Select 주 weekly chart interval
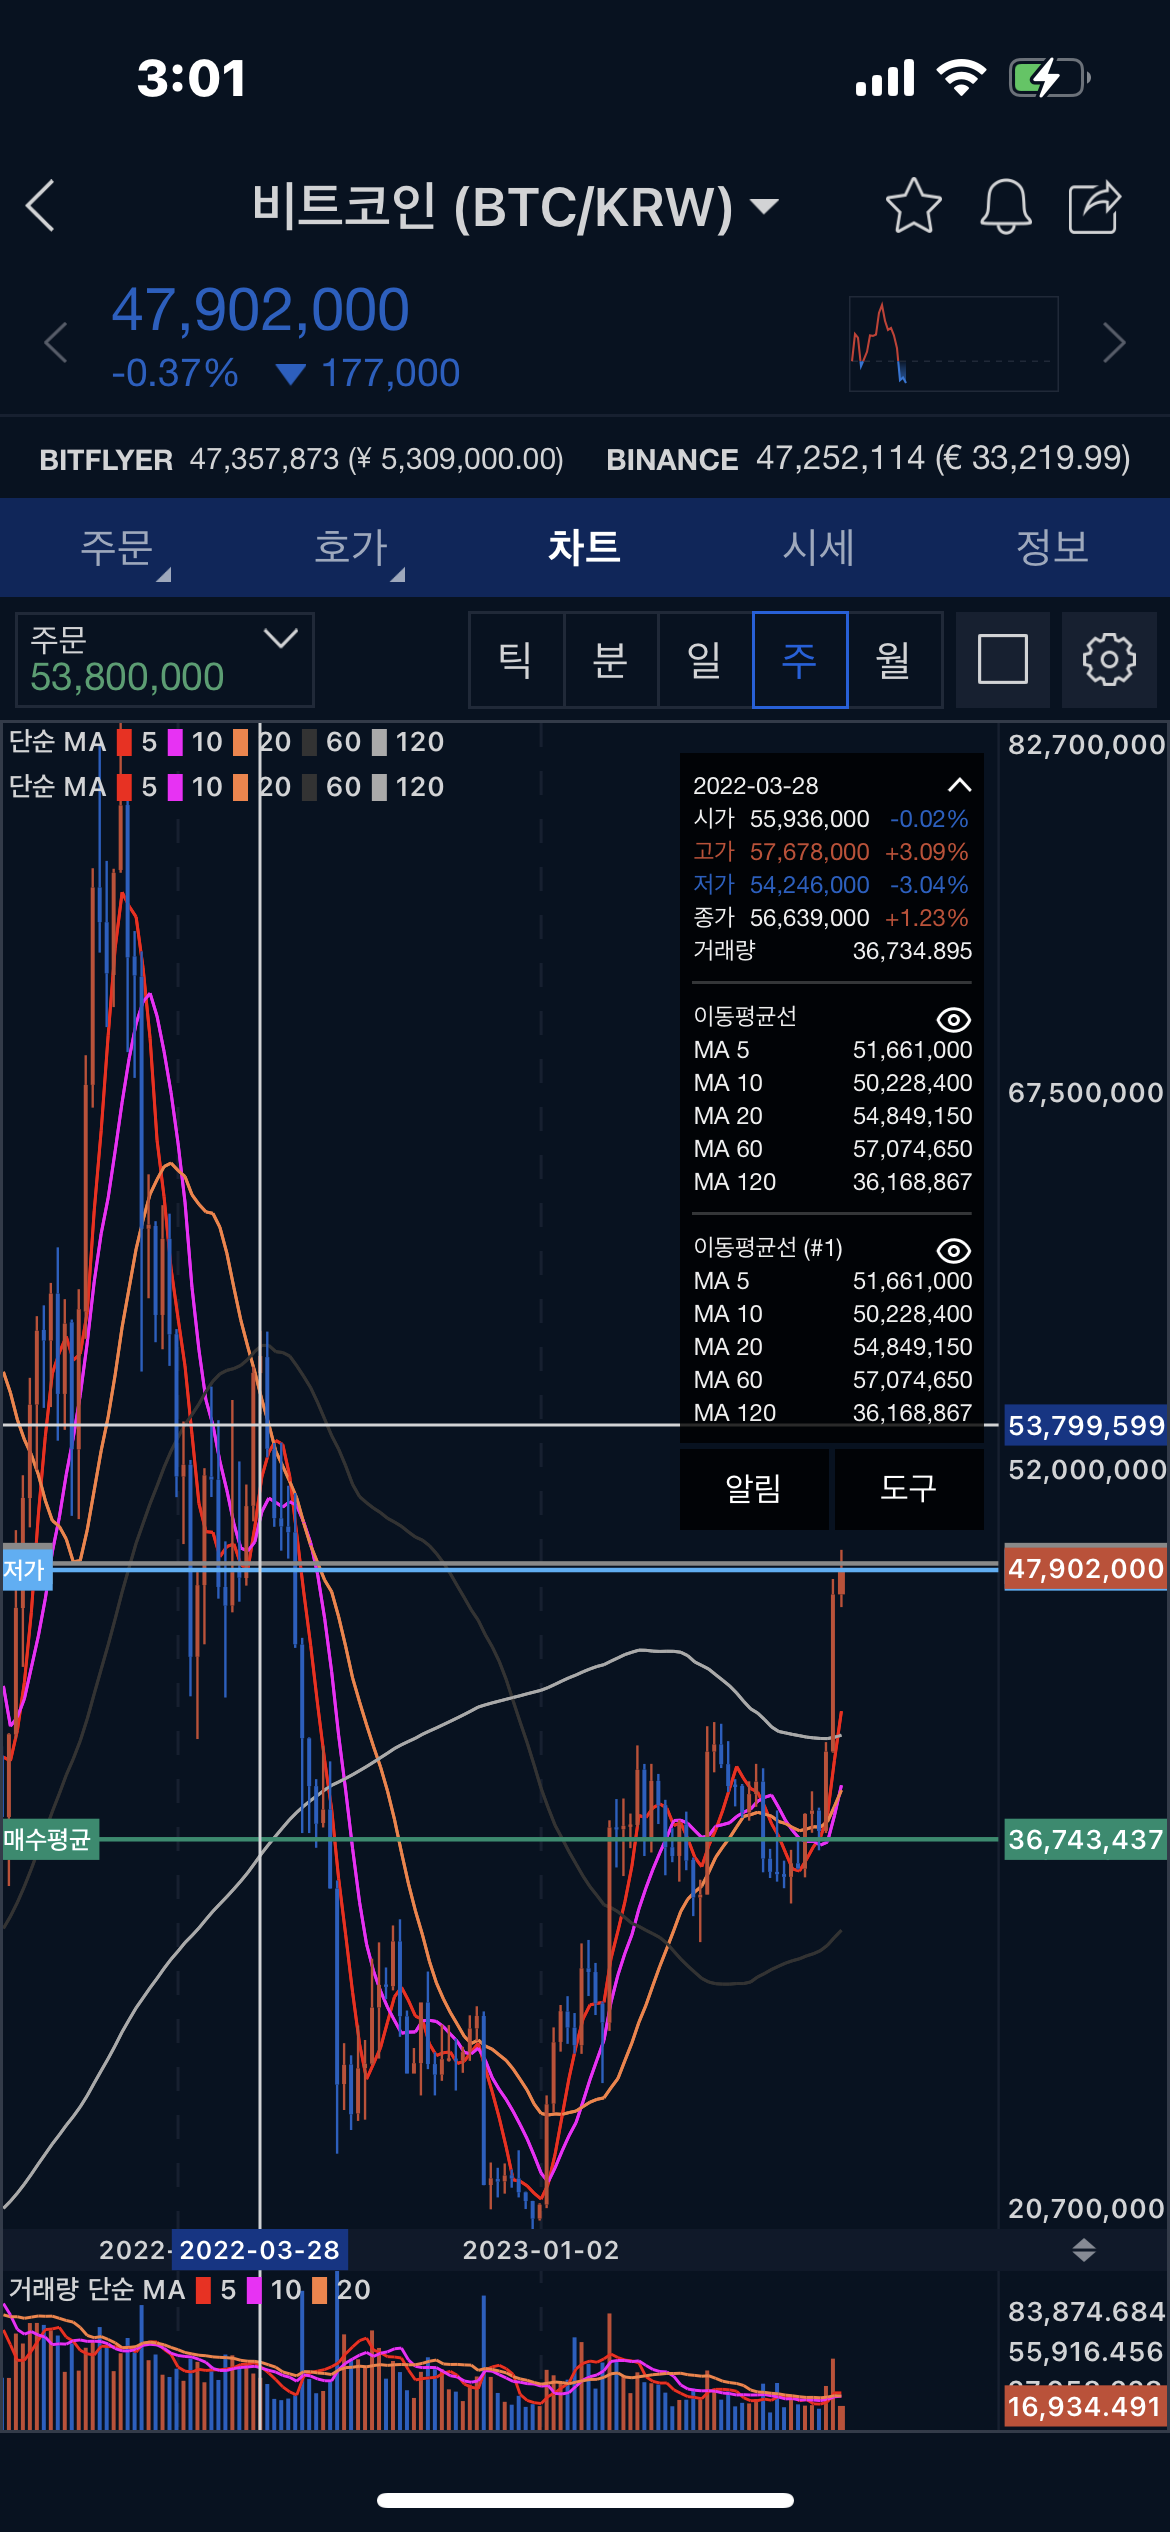Screen dimensions: 1170x2532 [800, 659]
